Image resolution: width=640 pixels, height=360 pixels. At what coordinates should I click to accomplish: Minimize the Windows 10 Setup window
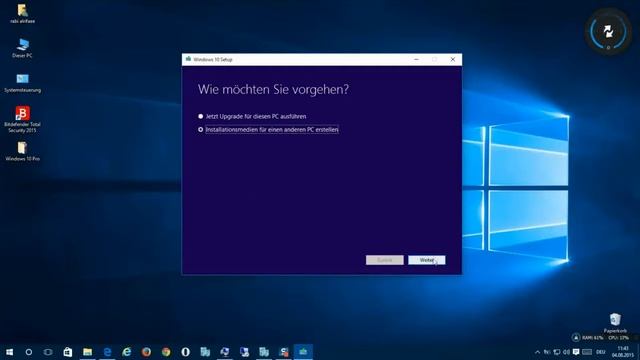coord(416,59)
